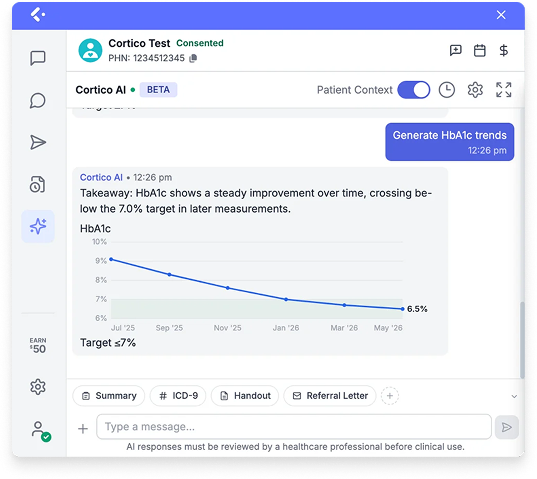The height and width of the screenshot is (479, 537).
Task: Click the Cortico Test patient name
Action: [x=139, y=43]
